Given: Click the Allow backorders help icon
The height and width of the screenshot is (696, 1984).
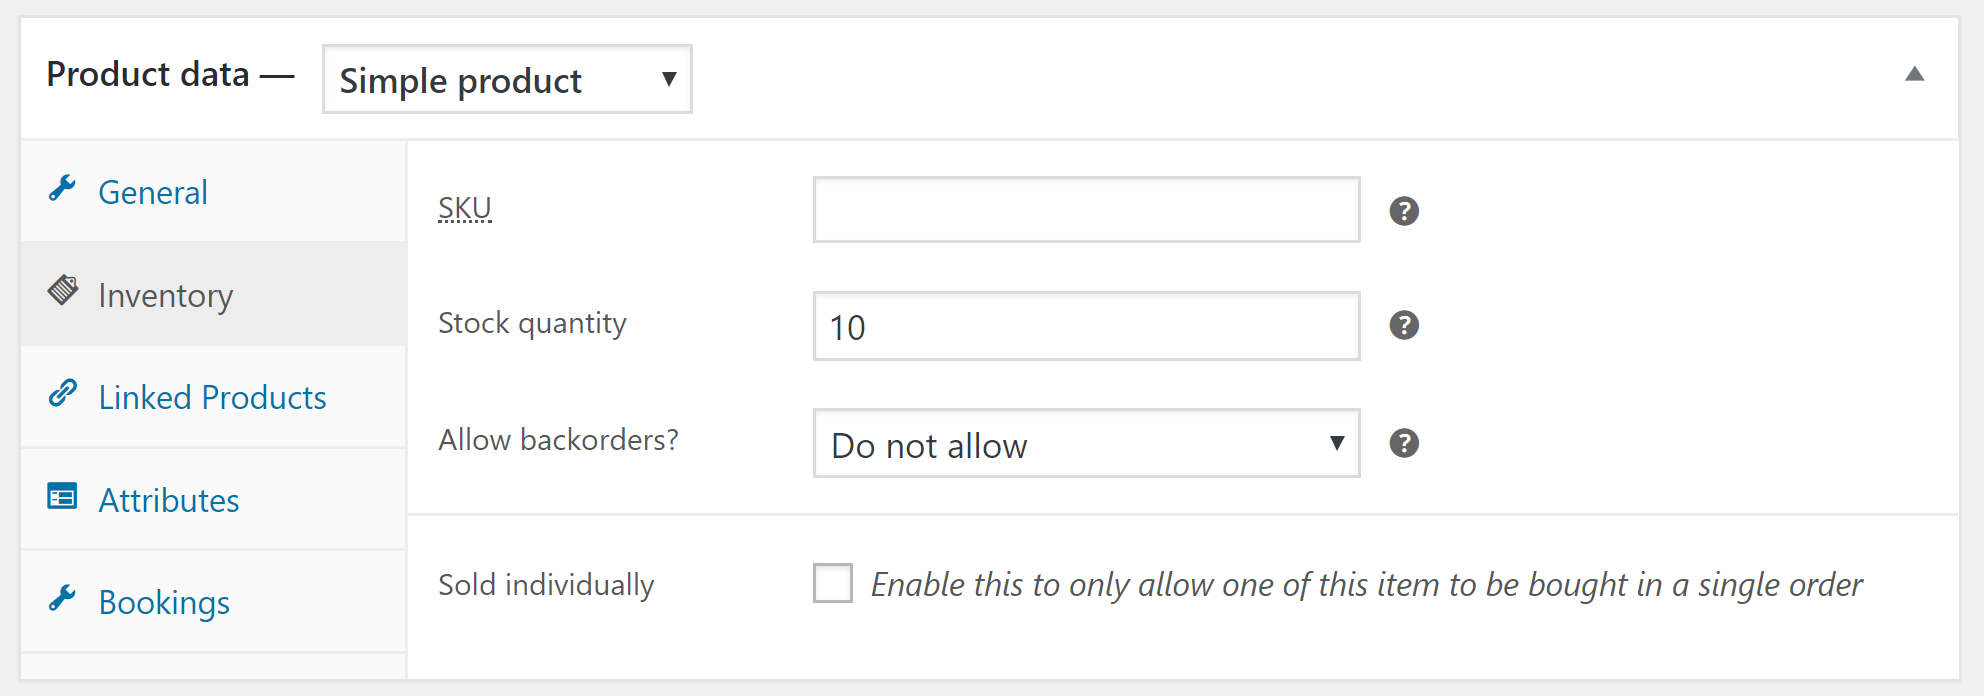Looking at the screenshot, I should [x=1404, y=443].
